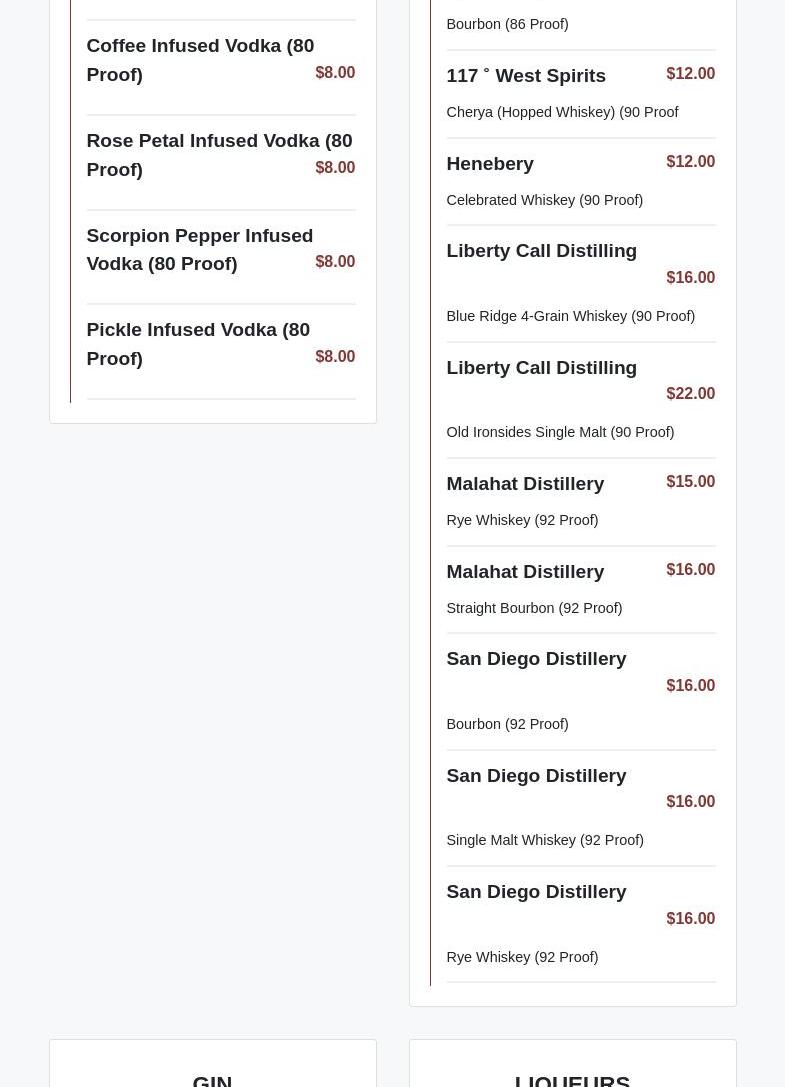The width and height of the screenshot is (785, 1087).
Task: Click the LIQUEURS section heading
Action: tap(572, 1079)
